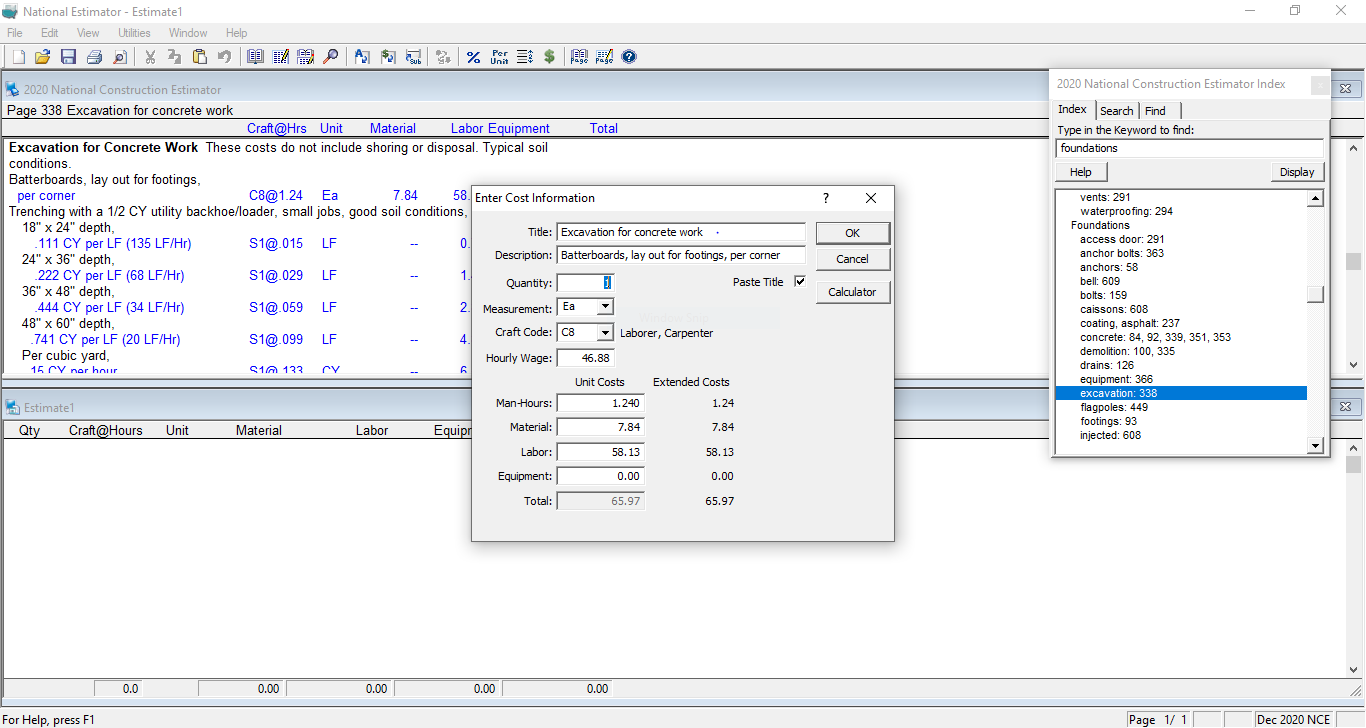Click the Paste clipboard toolbar icon

(200, 57)
